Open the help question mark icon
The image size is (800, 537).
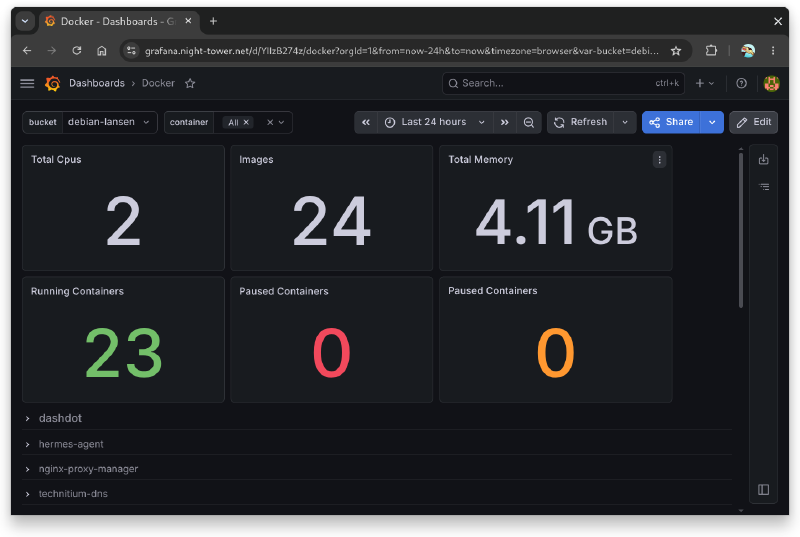click(x=741, y=83)
